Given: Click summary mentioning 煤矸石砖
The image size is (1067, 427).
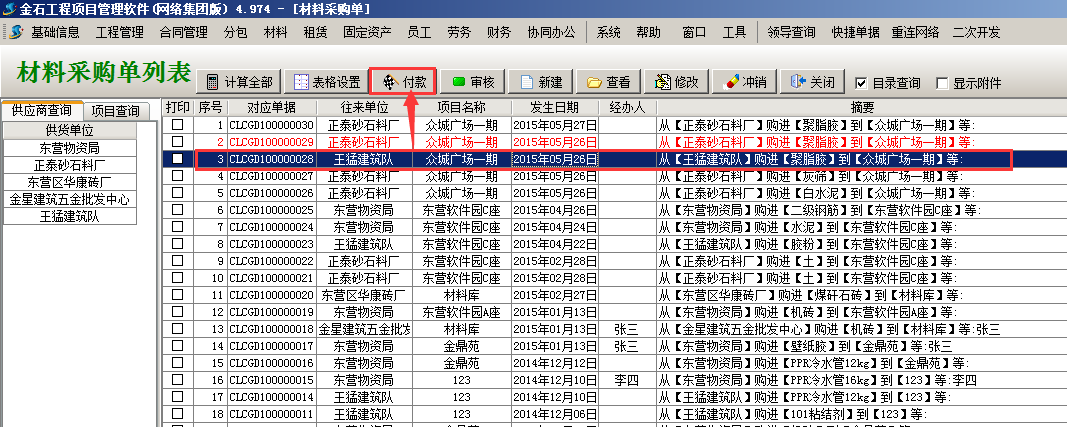Looking at the screenshot, I should point(862,295).
